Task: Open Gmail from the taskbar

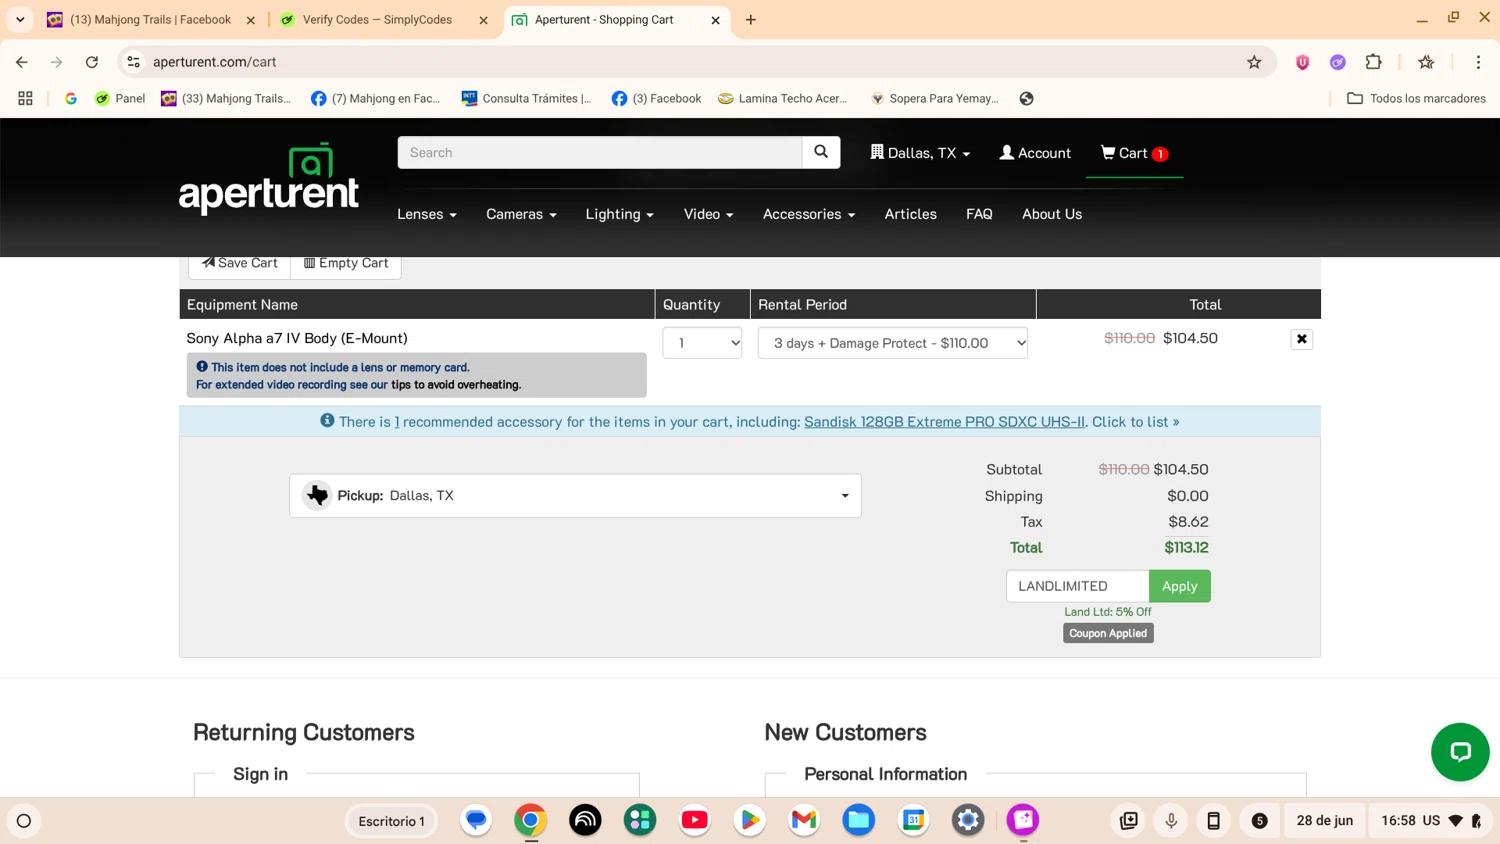Action: click(x=804, y=820)
